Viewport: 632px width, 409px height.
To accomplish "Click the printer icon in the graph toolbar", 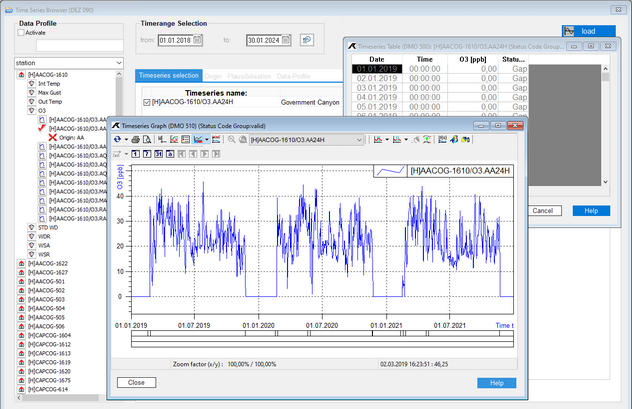I will click(x=135, y=139).
